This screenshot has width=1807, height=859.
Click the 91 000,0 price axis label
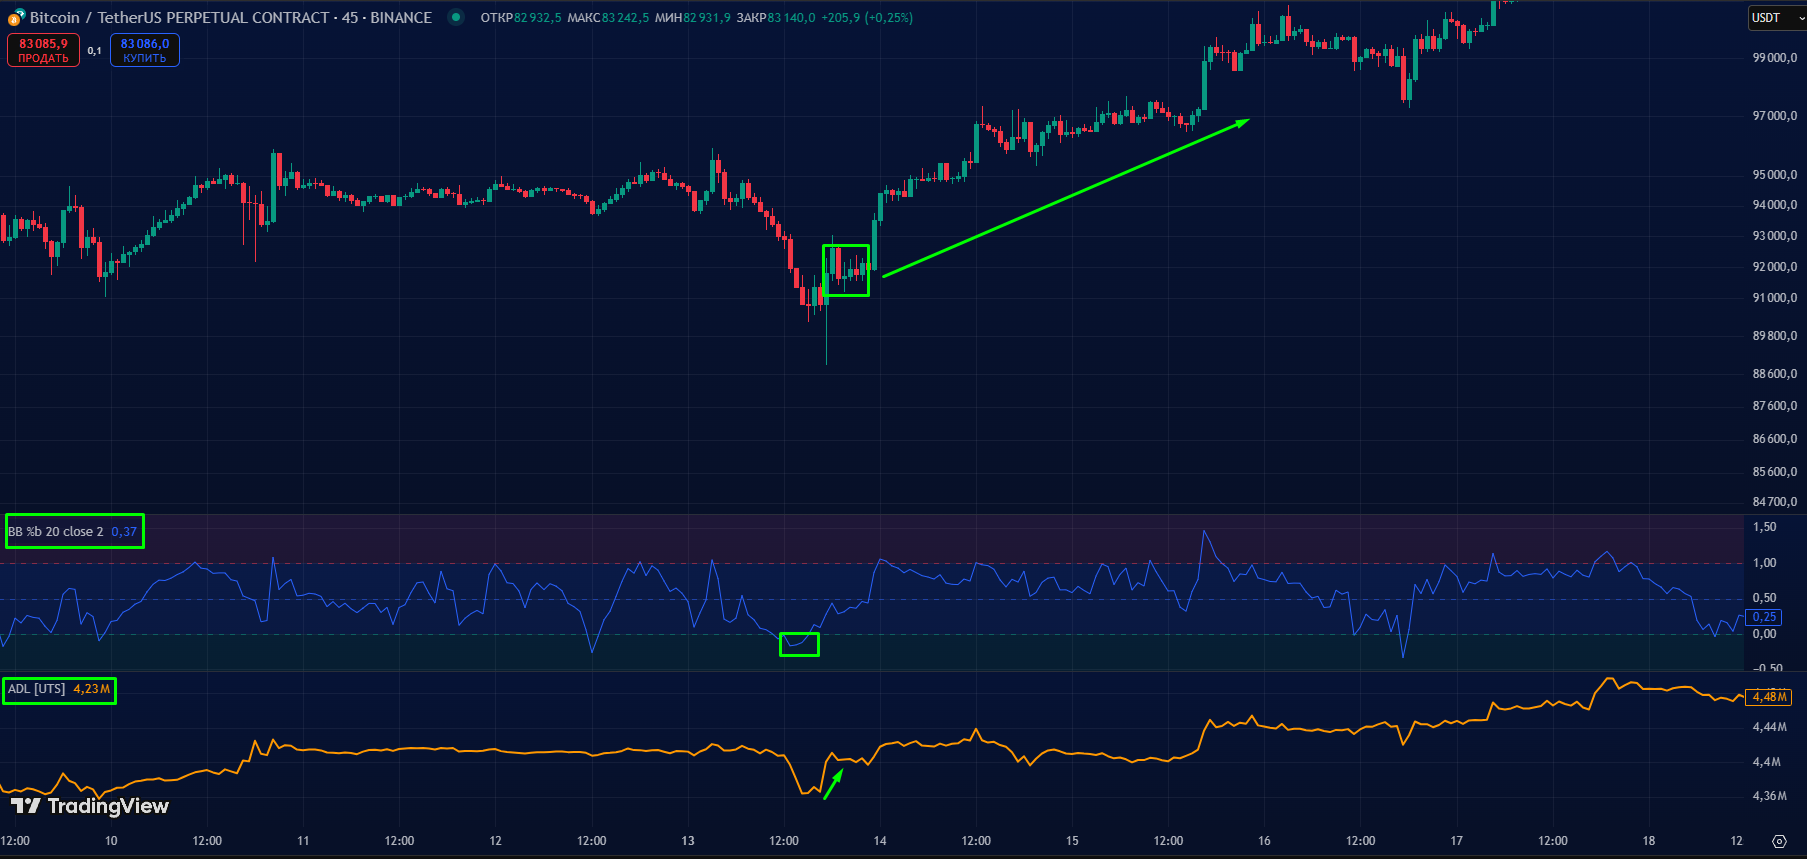1775,298
